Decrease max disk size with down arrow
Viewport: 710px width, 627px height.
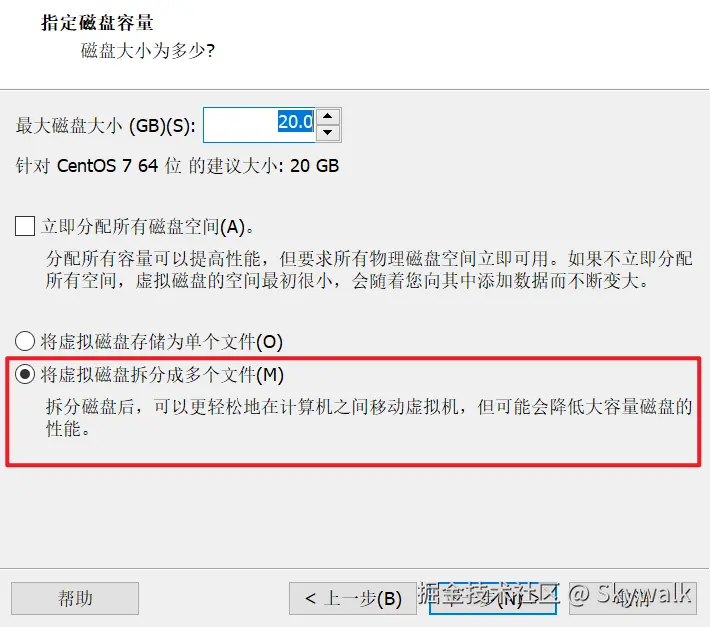pyautogui.click(x=328, y=133)
